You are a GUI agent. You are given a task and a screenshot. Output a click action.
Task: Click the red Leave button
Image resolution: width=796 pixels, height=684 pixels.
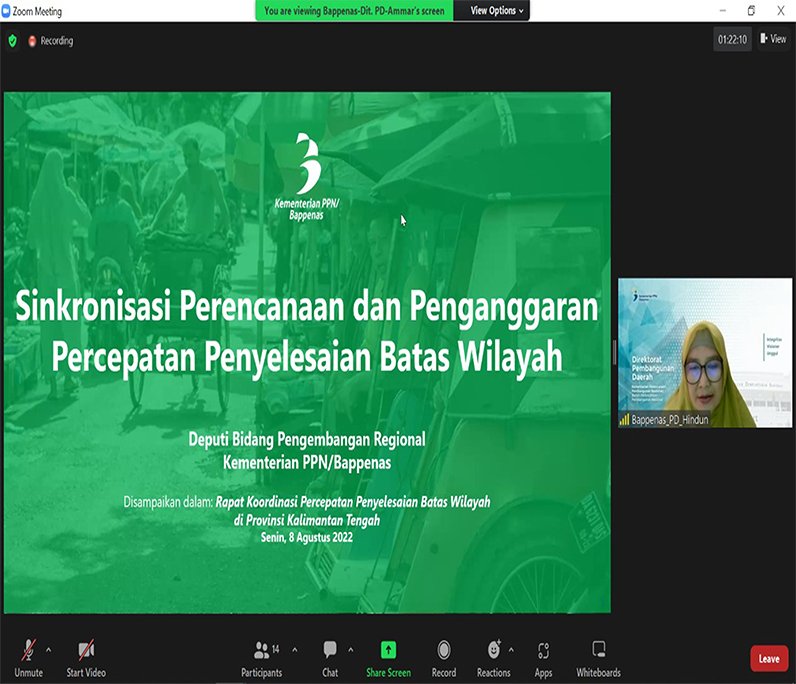(769, 659)
